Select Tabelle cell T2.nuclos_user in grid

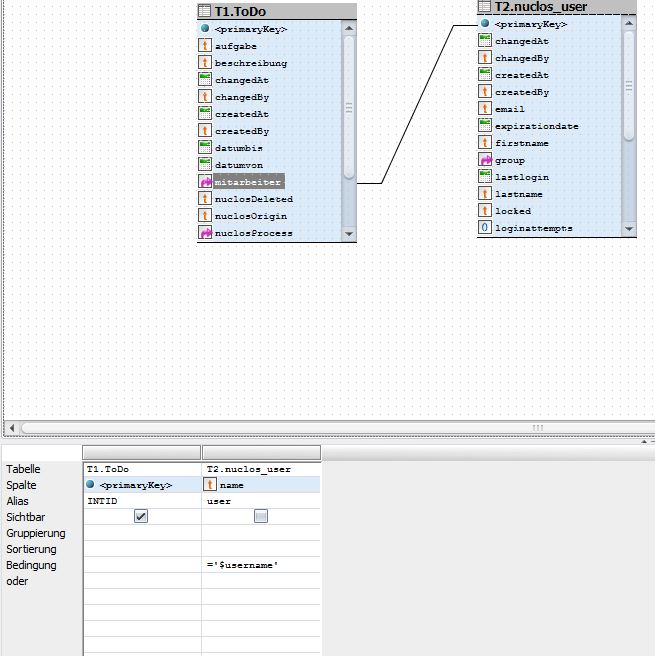(261, 469)
